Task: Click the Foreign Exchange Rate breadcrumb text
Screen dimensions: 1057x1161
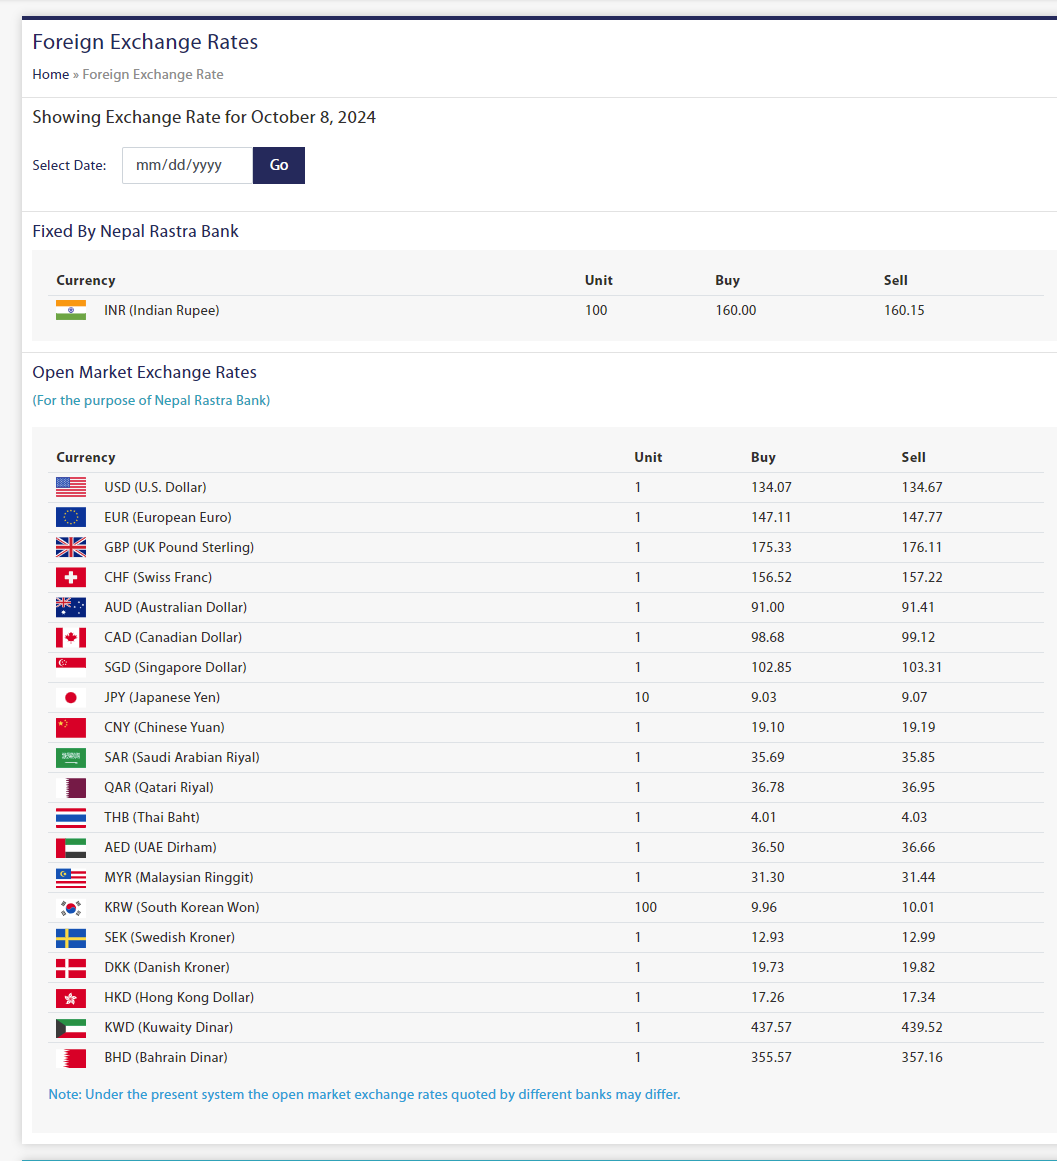Action: click(x=152, y=74)
